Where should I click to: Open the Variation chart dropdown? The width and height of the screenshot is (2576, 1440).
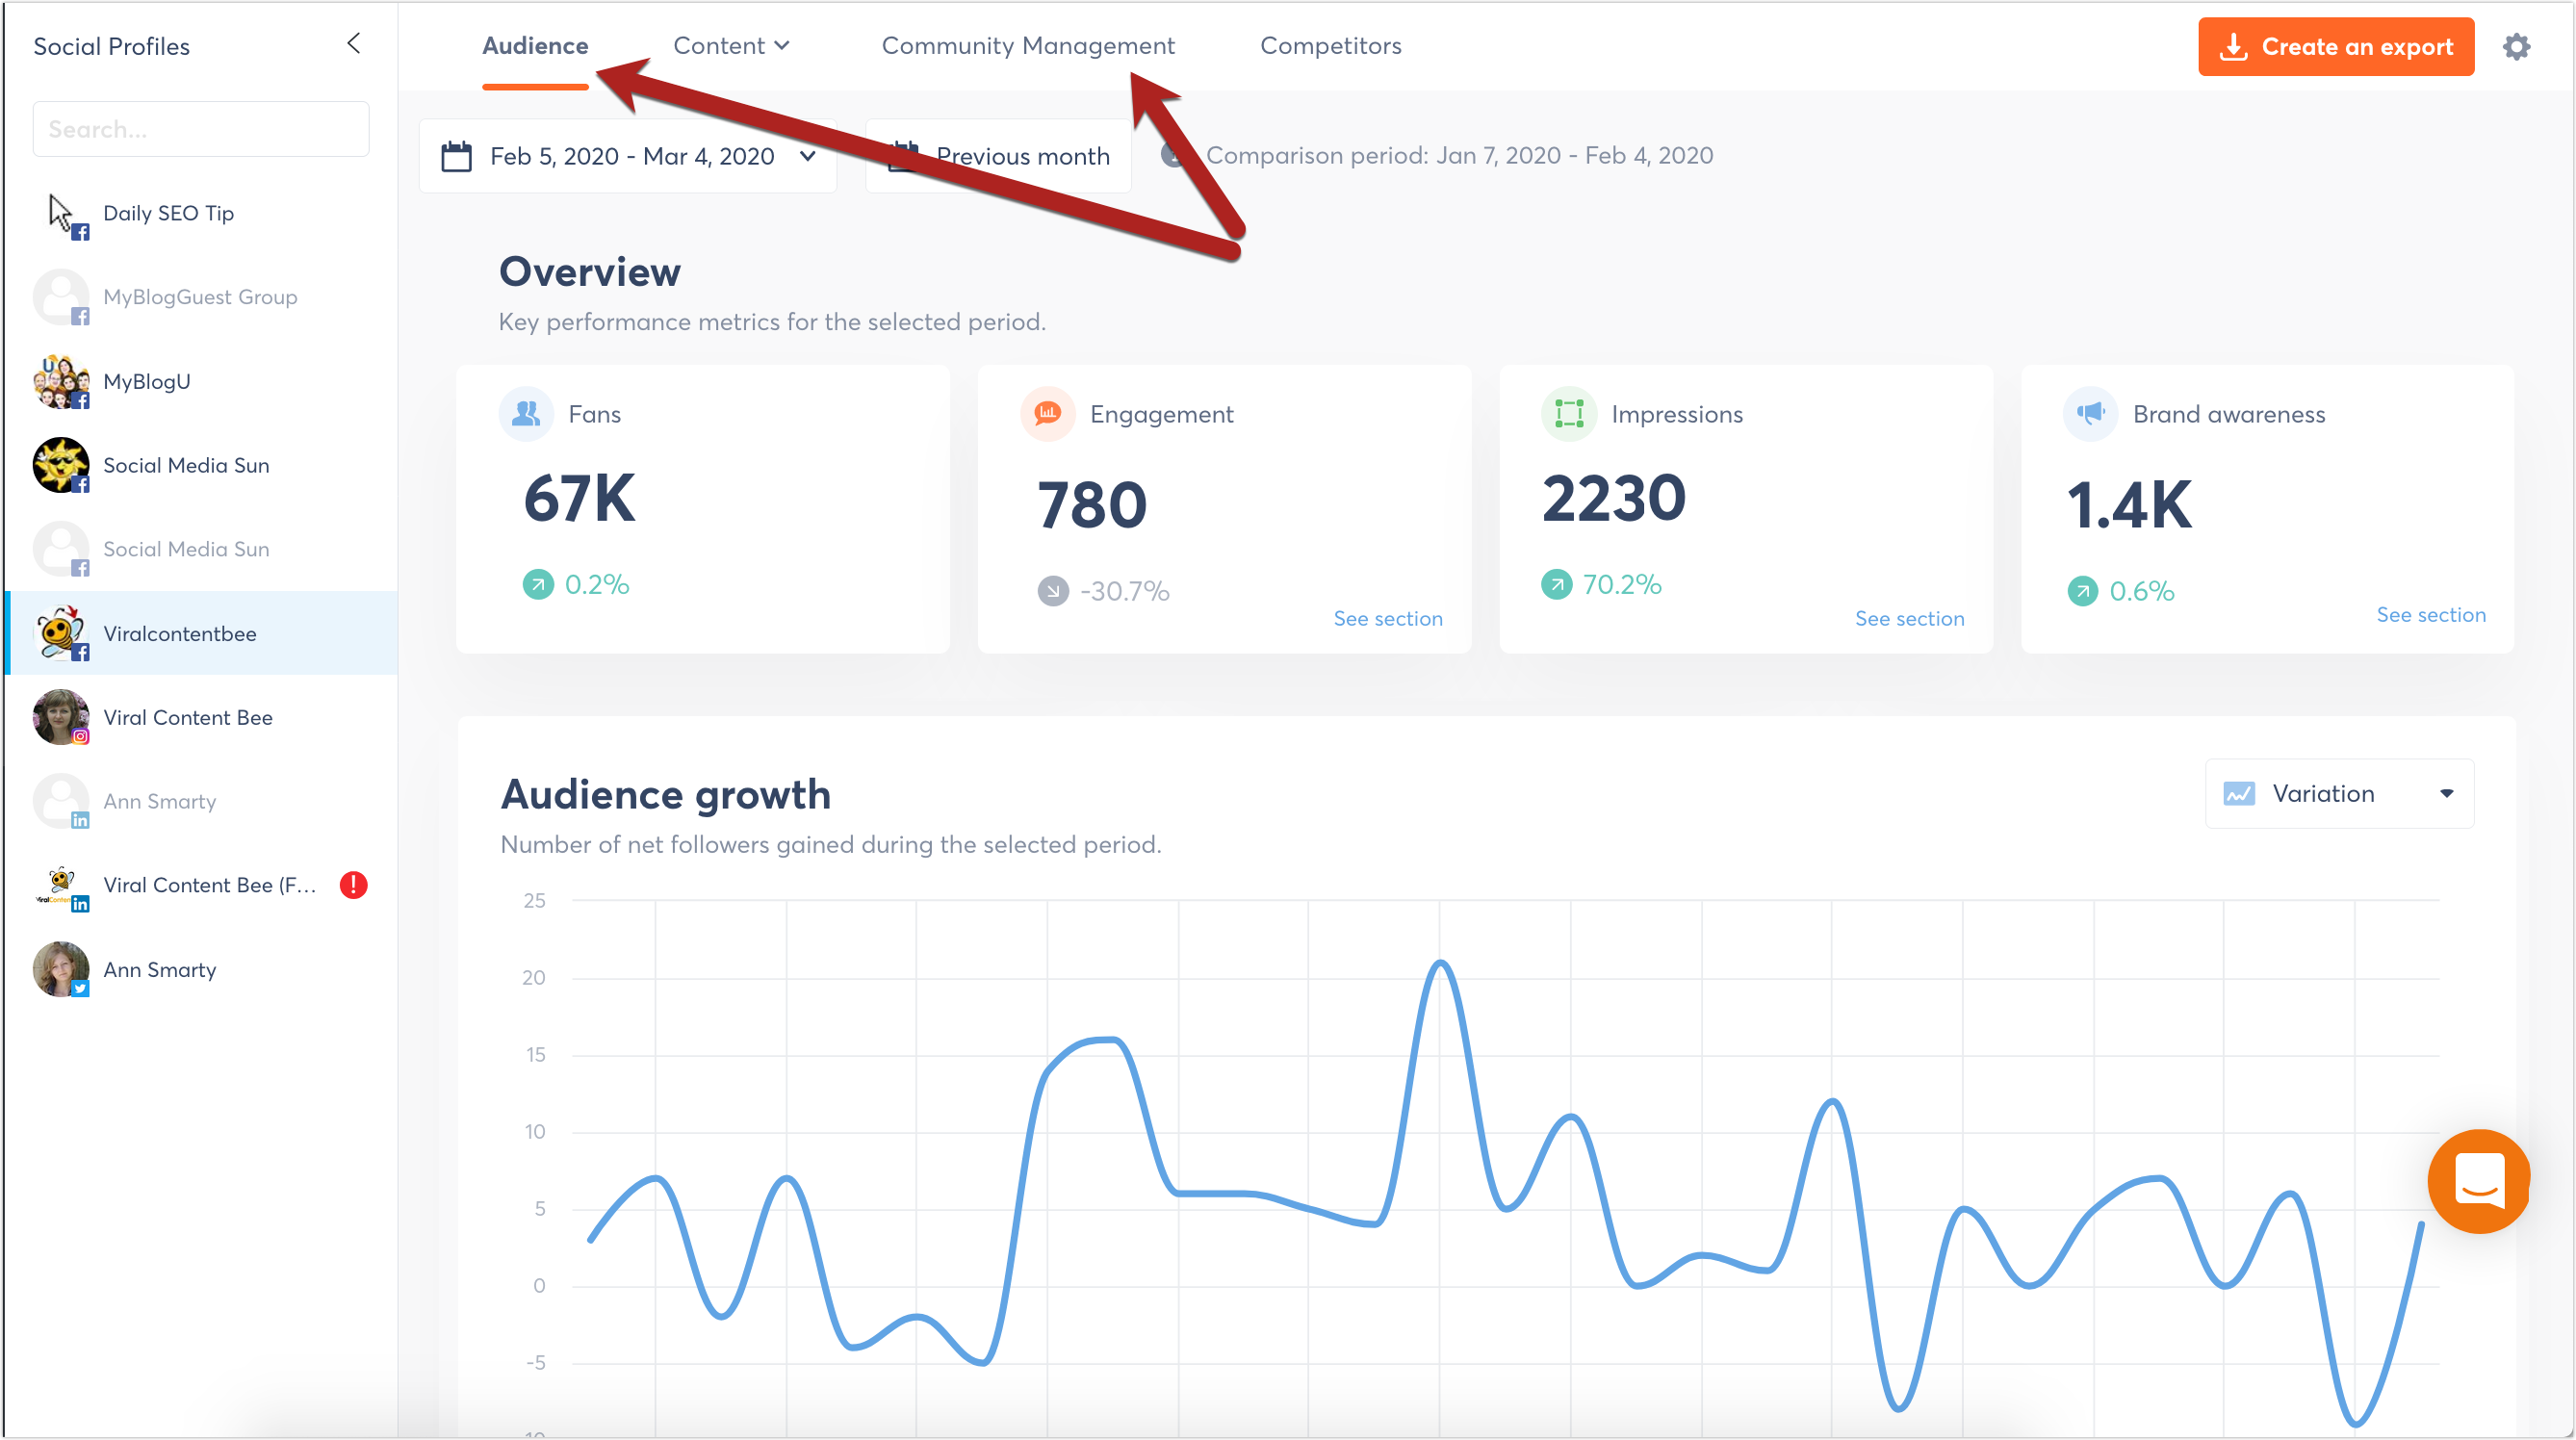[2338, 794]
